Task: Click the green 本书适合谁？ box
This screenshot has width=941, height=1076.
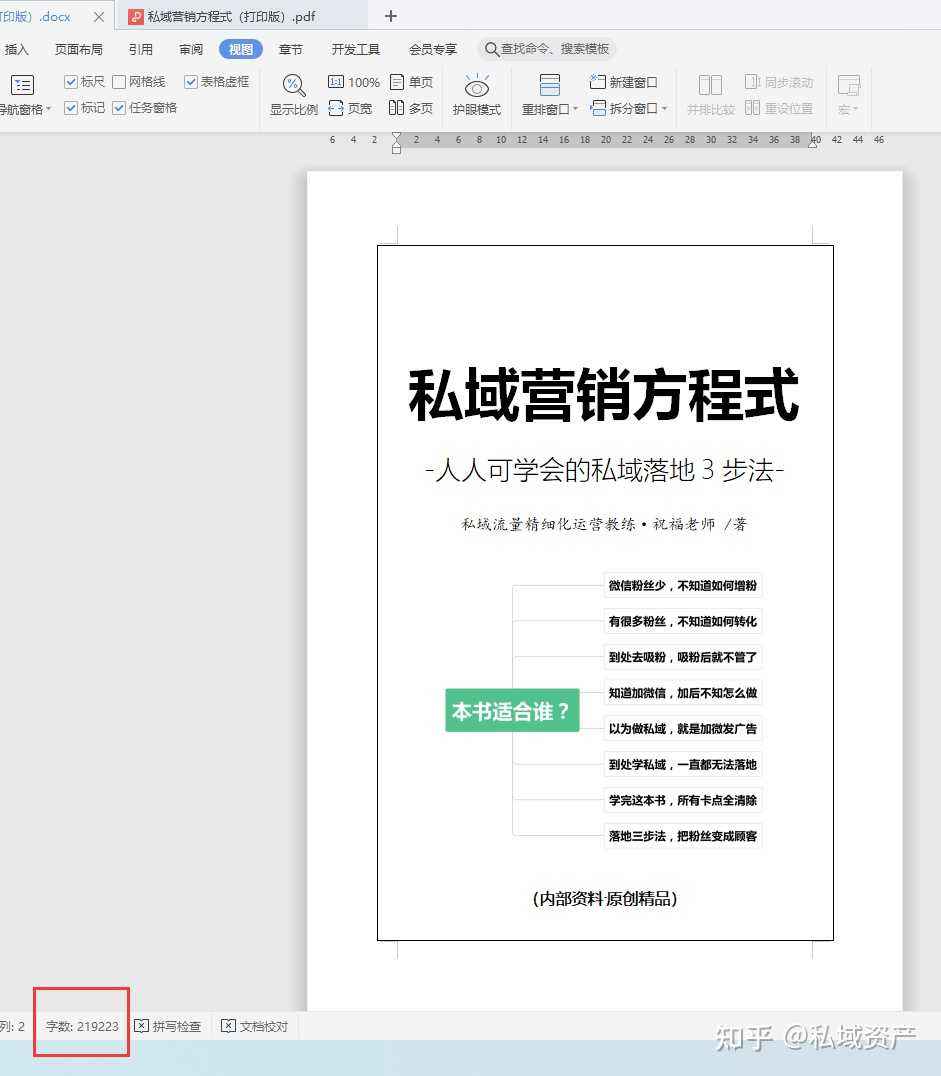Action: tap(512, 711)
